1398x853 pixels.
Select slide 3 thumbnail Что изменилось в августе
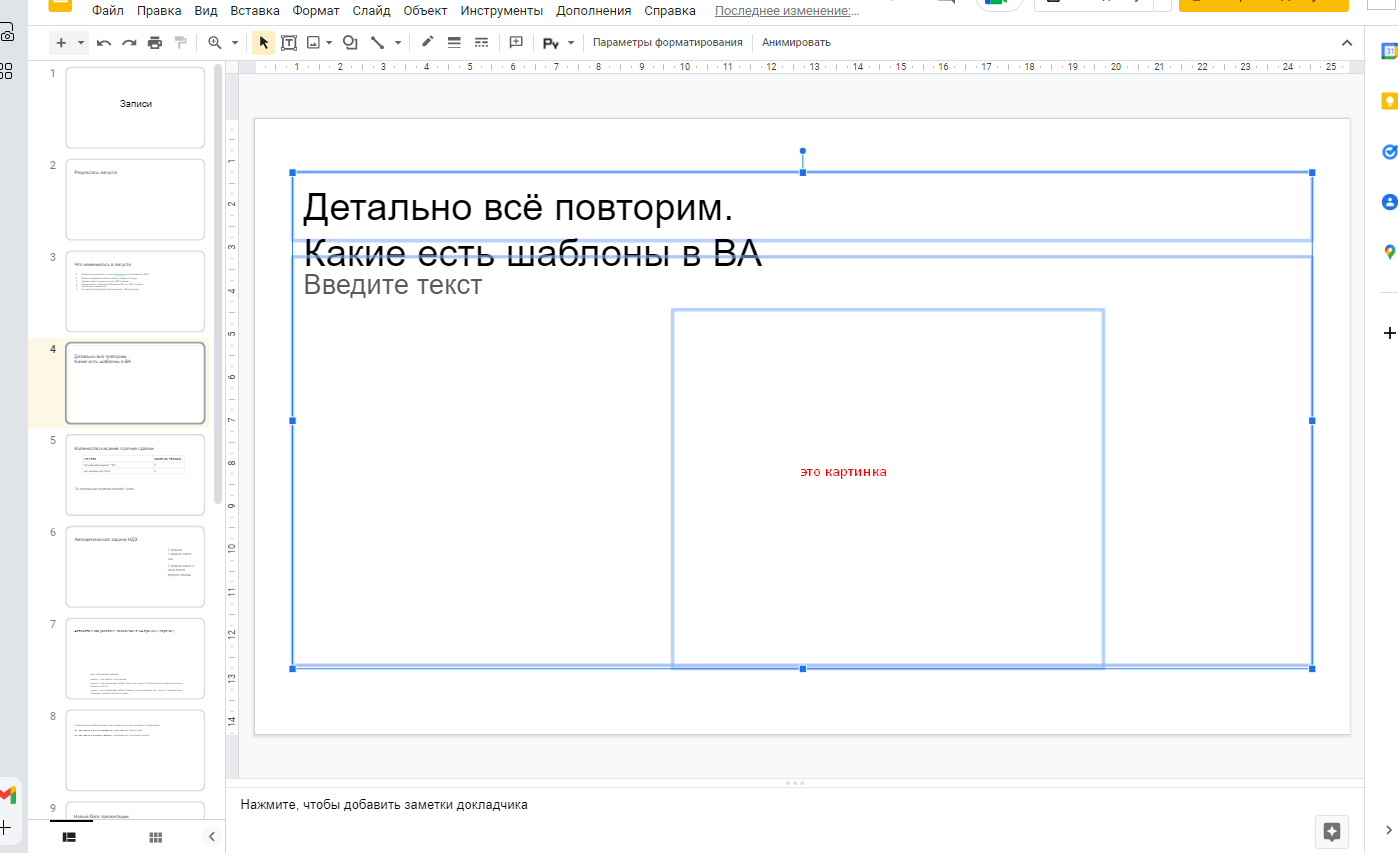[135, 291]
